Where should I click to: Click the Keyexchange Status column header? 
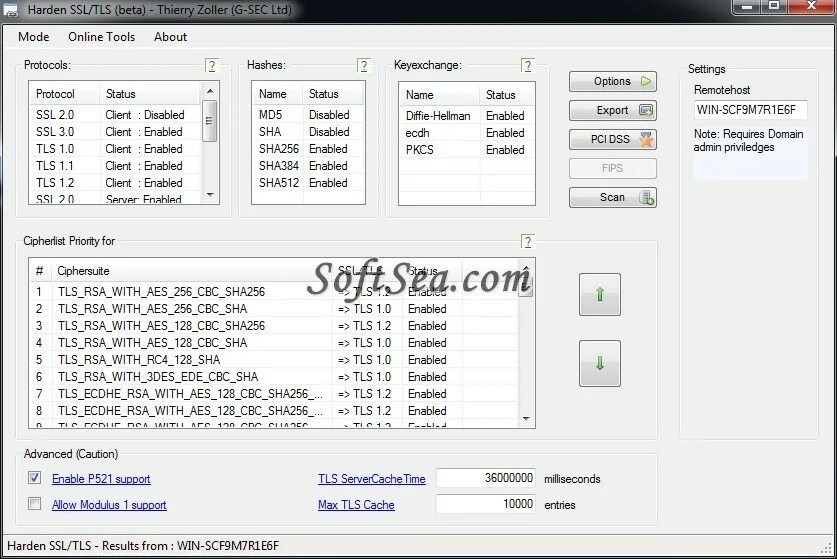507,95
